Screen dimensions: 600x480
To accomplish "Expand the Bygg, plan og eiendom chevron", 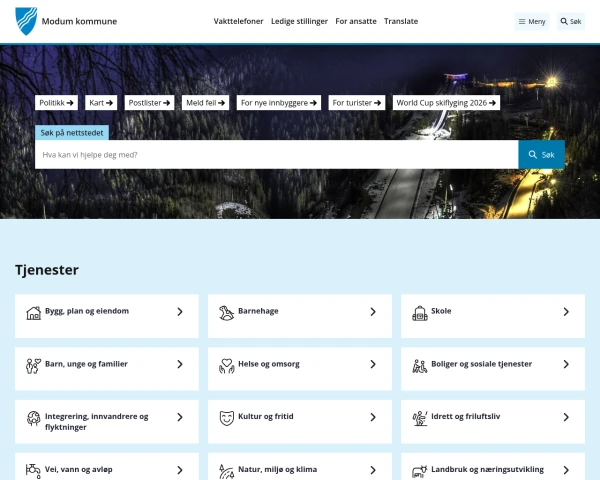I will pos(180,312).
